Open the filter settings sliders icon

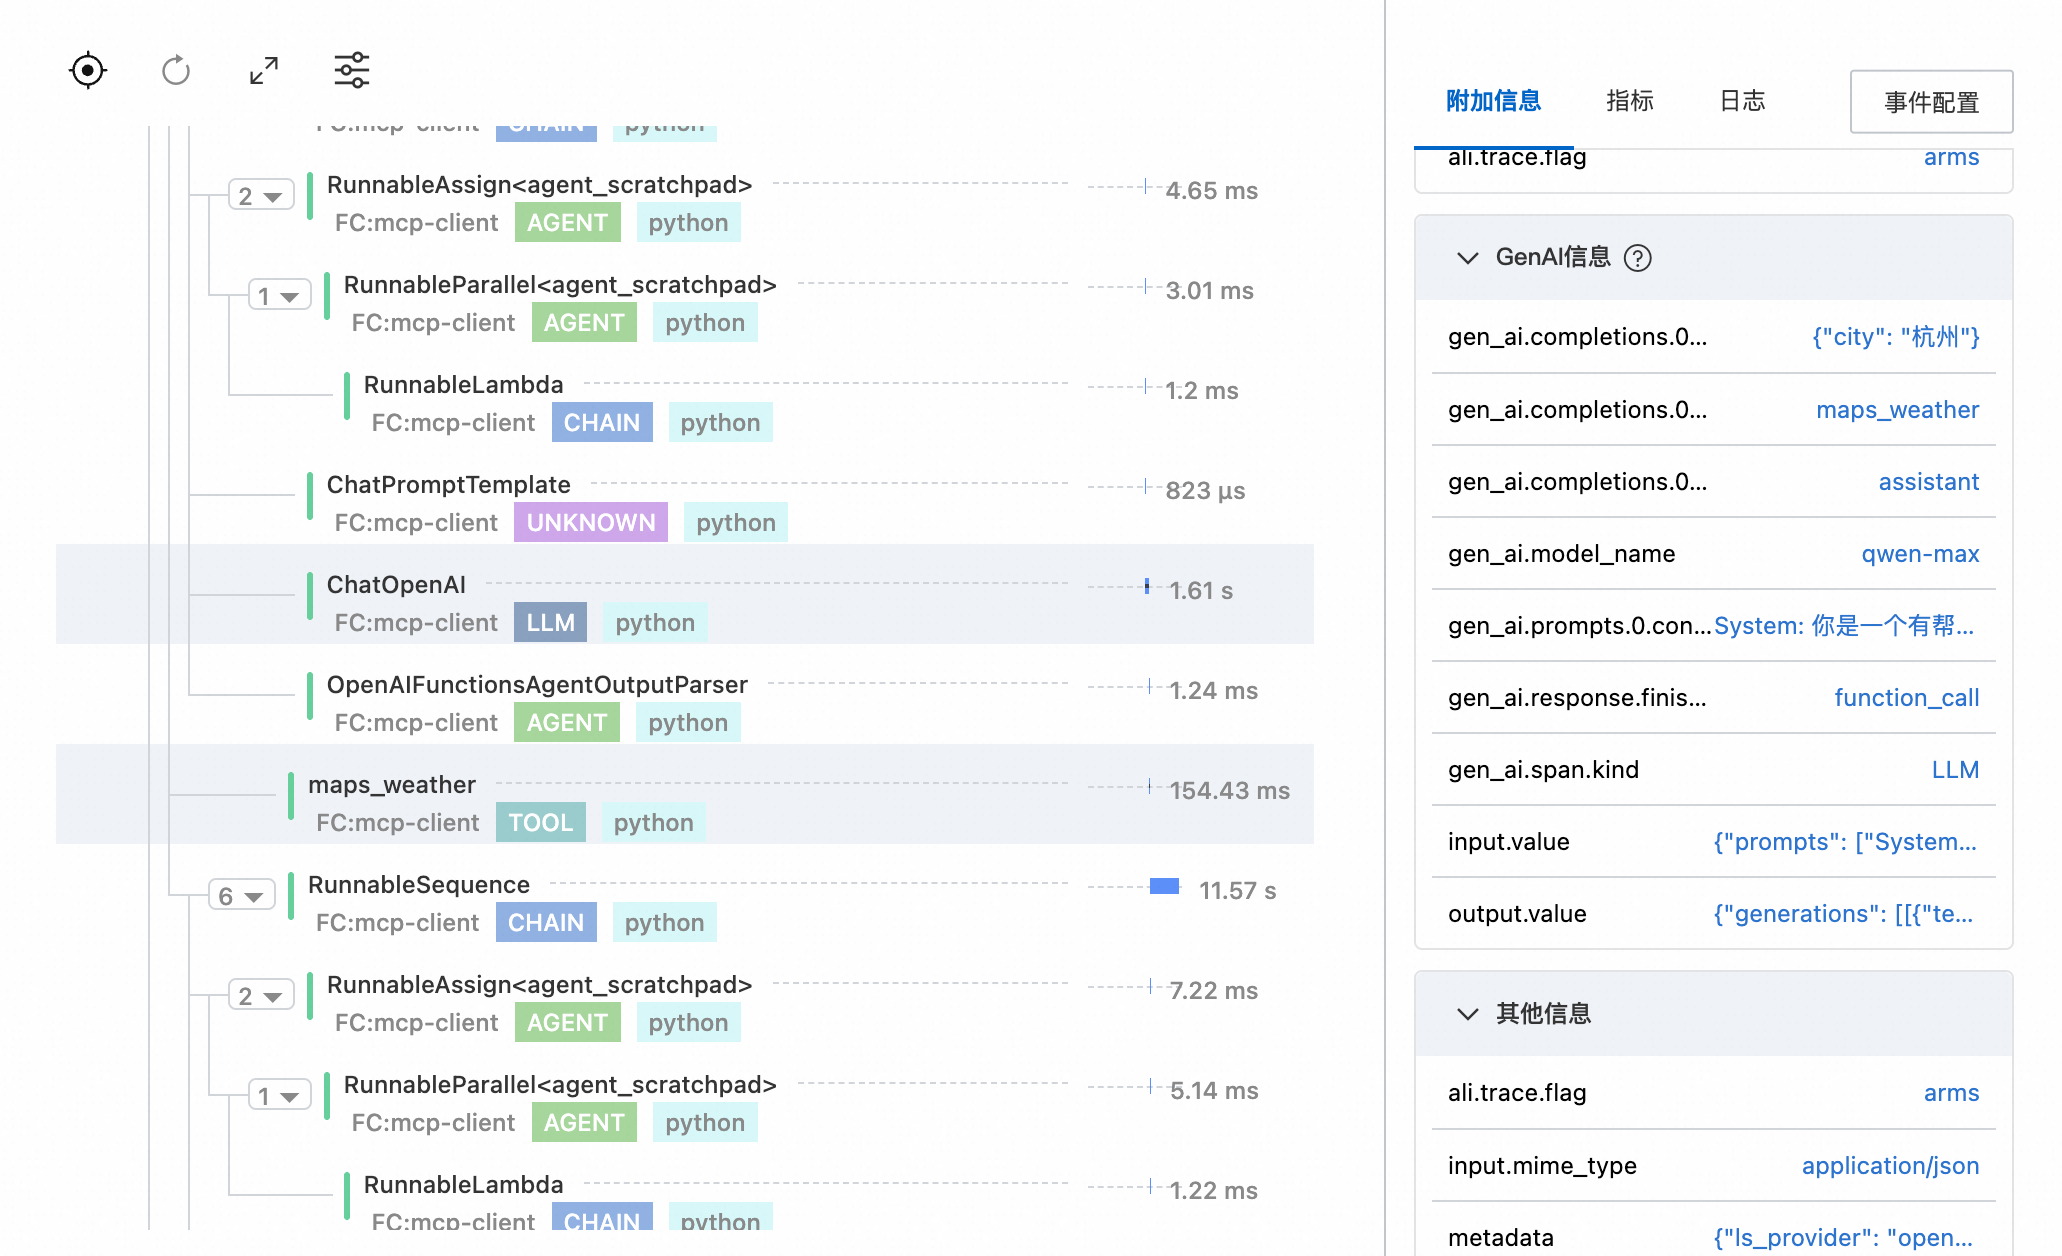(x=352, y=70)
